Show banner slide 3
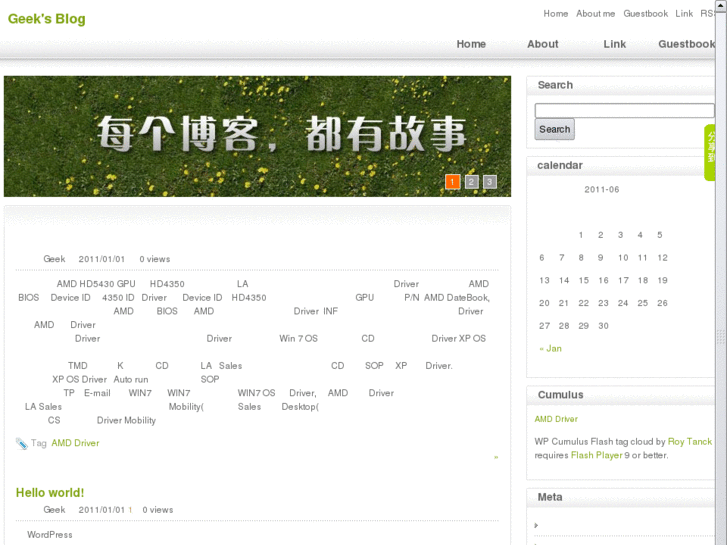This screenshot has width=727, height=545. click(x=490, y=182)
